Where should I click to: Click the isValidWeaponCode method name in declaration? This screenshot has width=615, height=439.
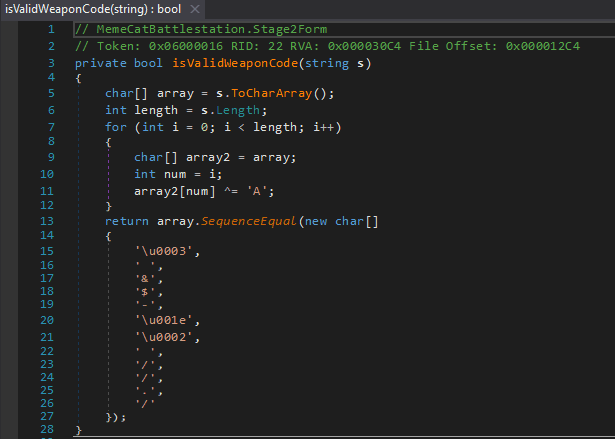pyautogui.click(x=235, y=63)
